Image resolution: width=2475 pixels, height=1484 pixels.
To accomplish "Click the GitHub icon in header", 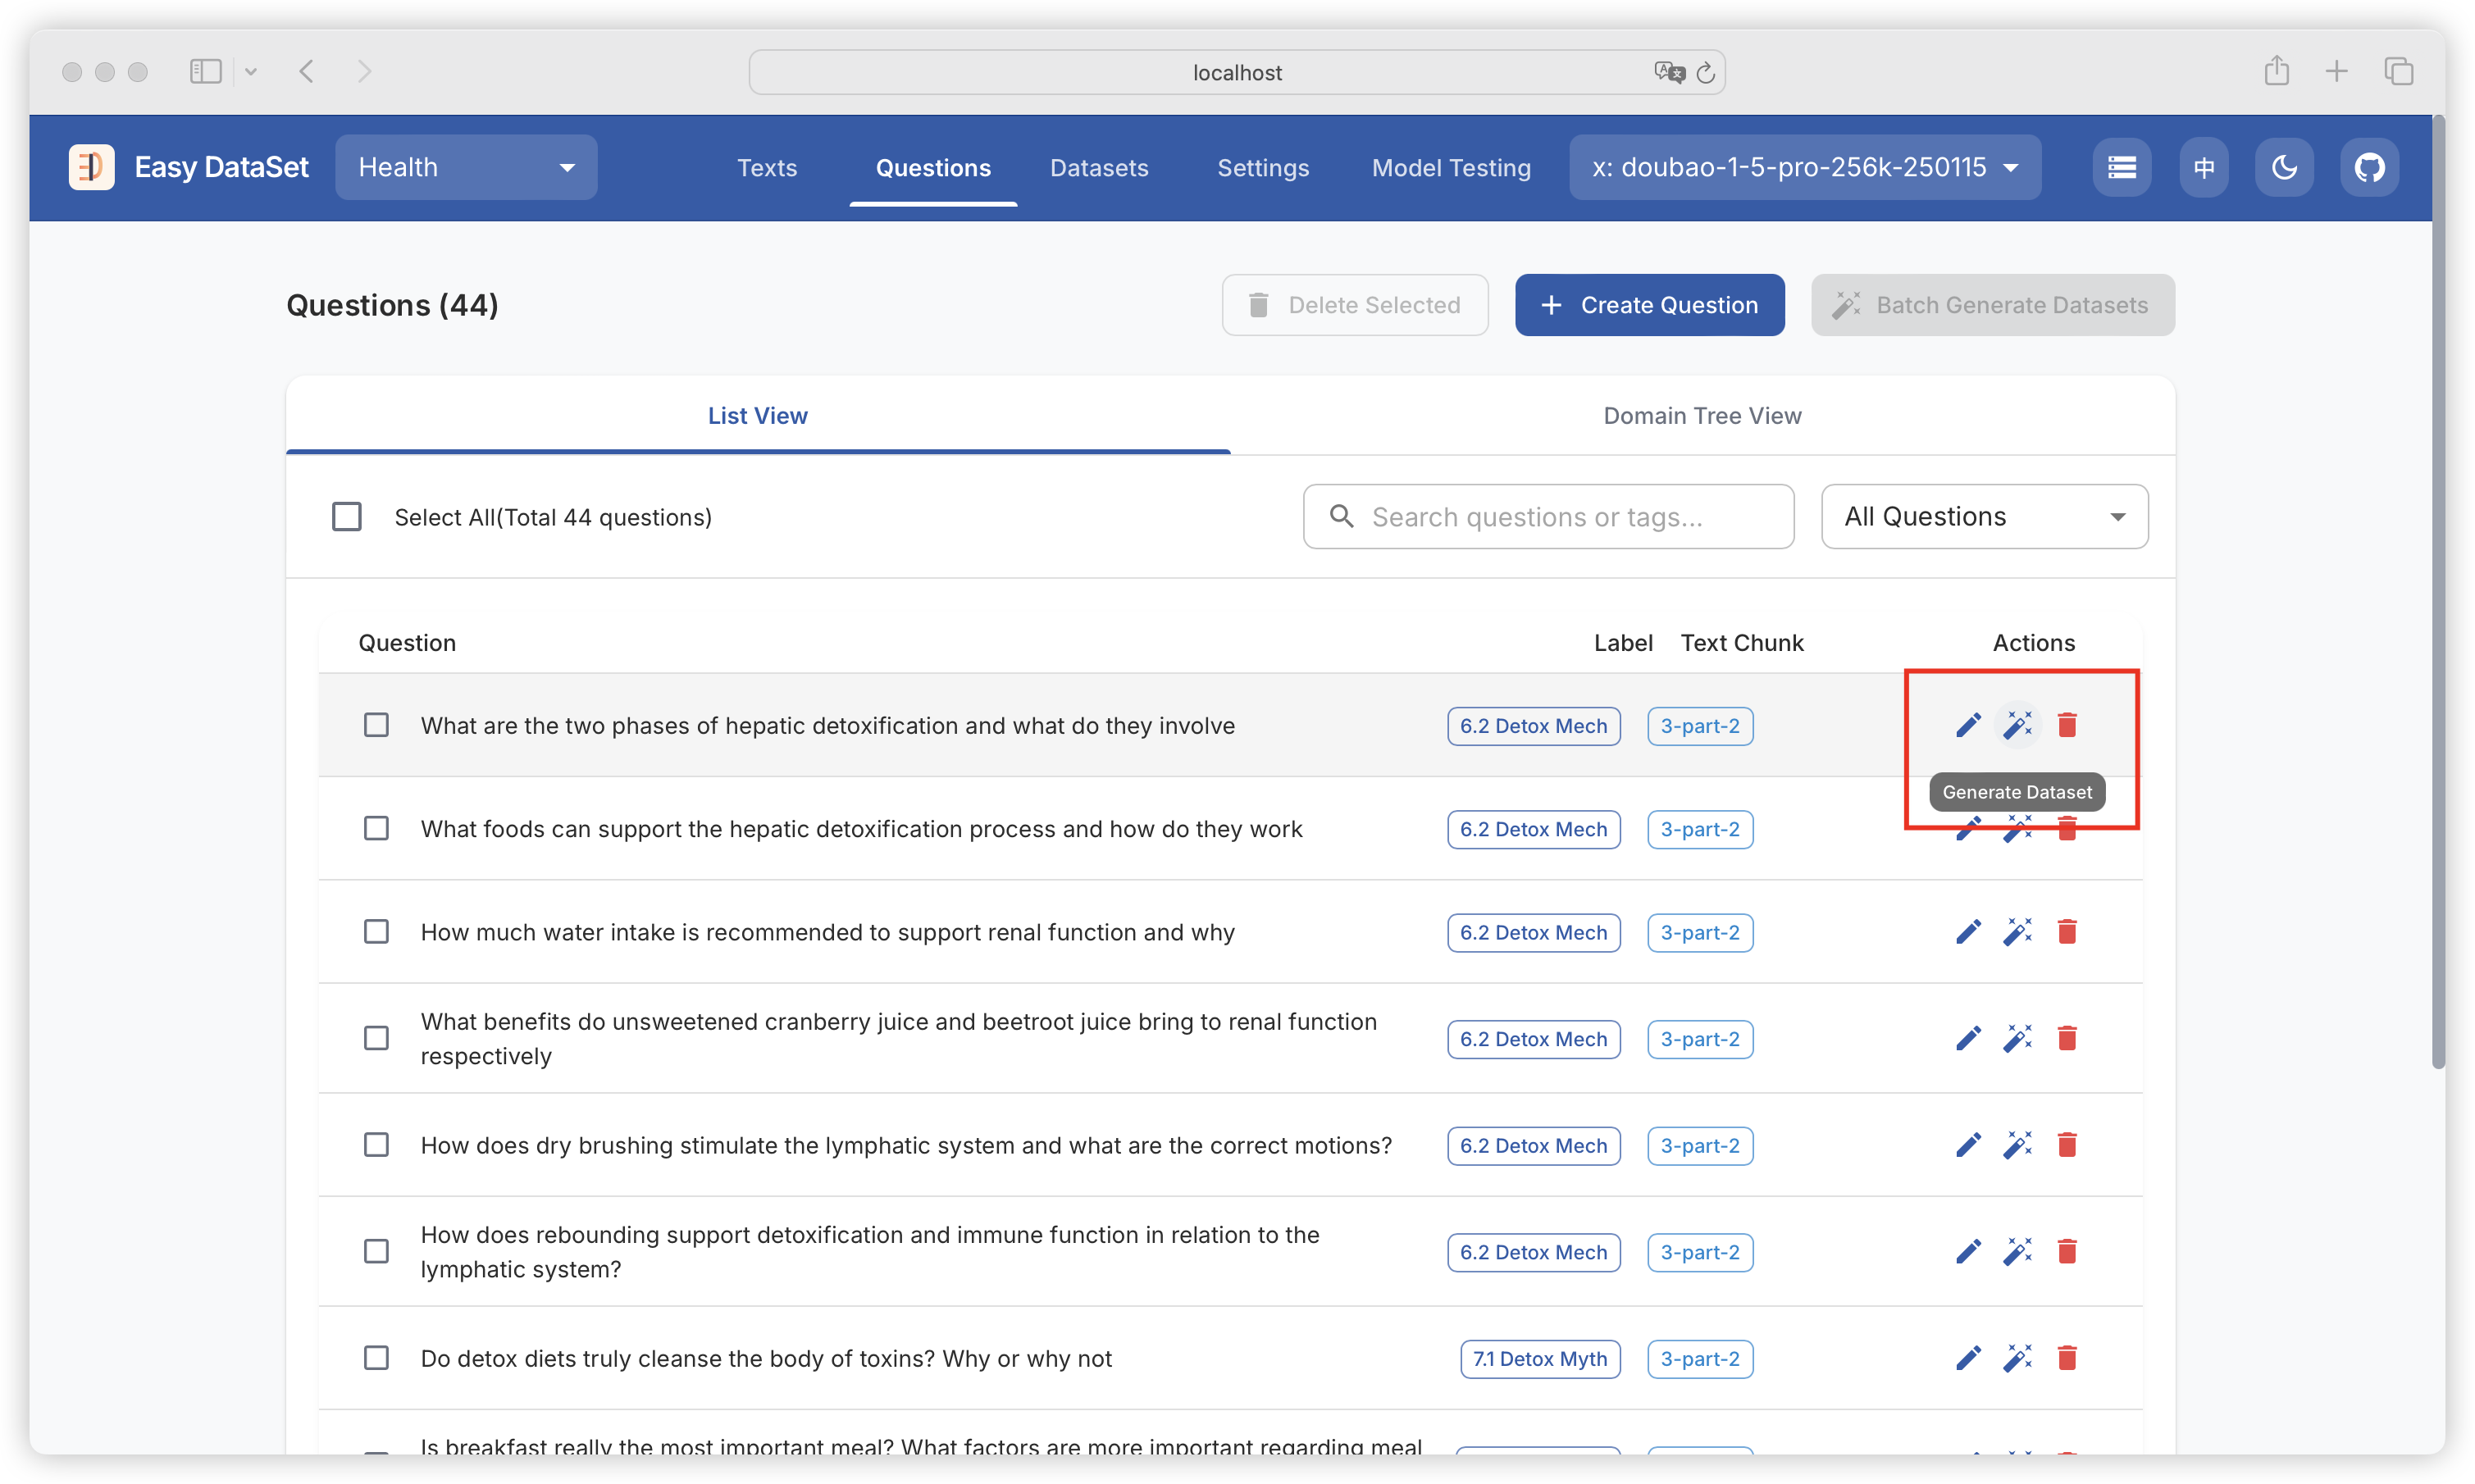I will pyautogui.click(x=2368, y=167).
